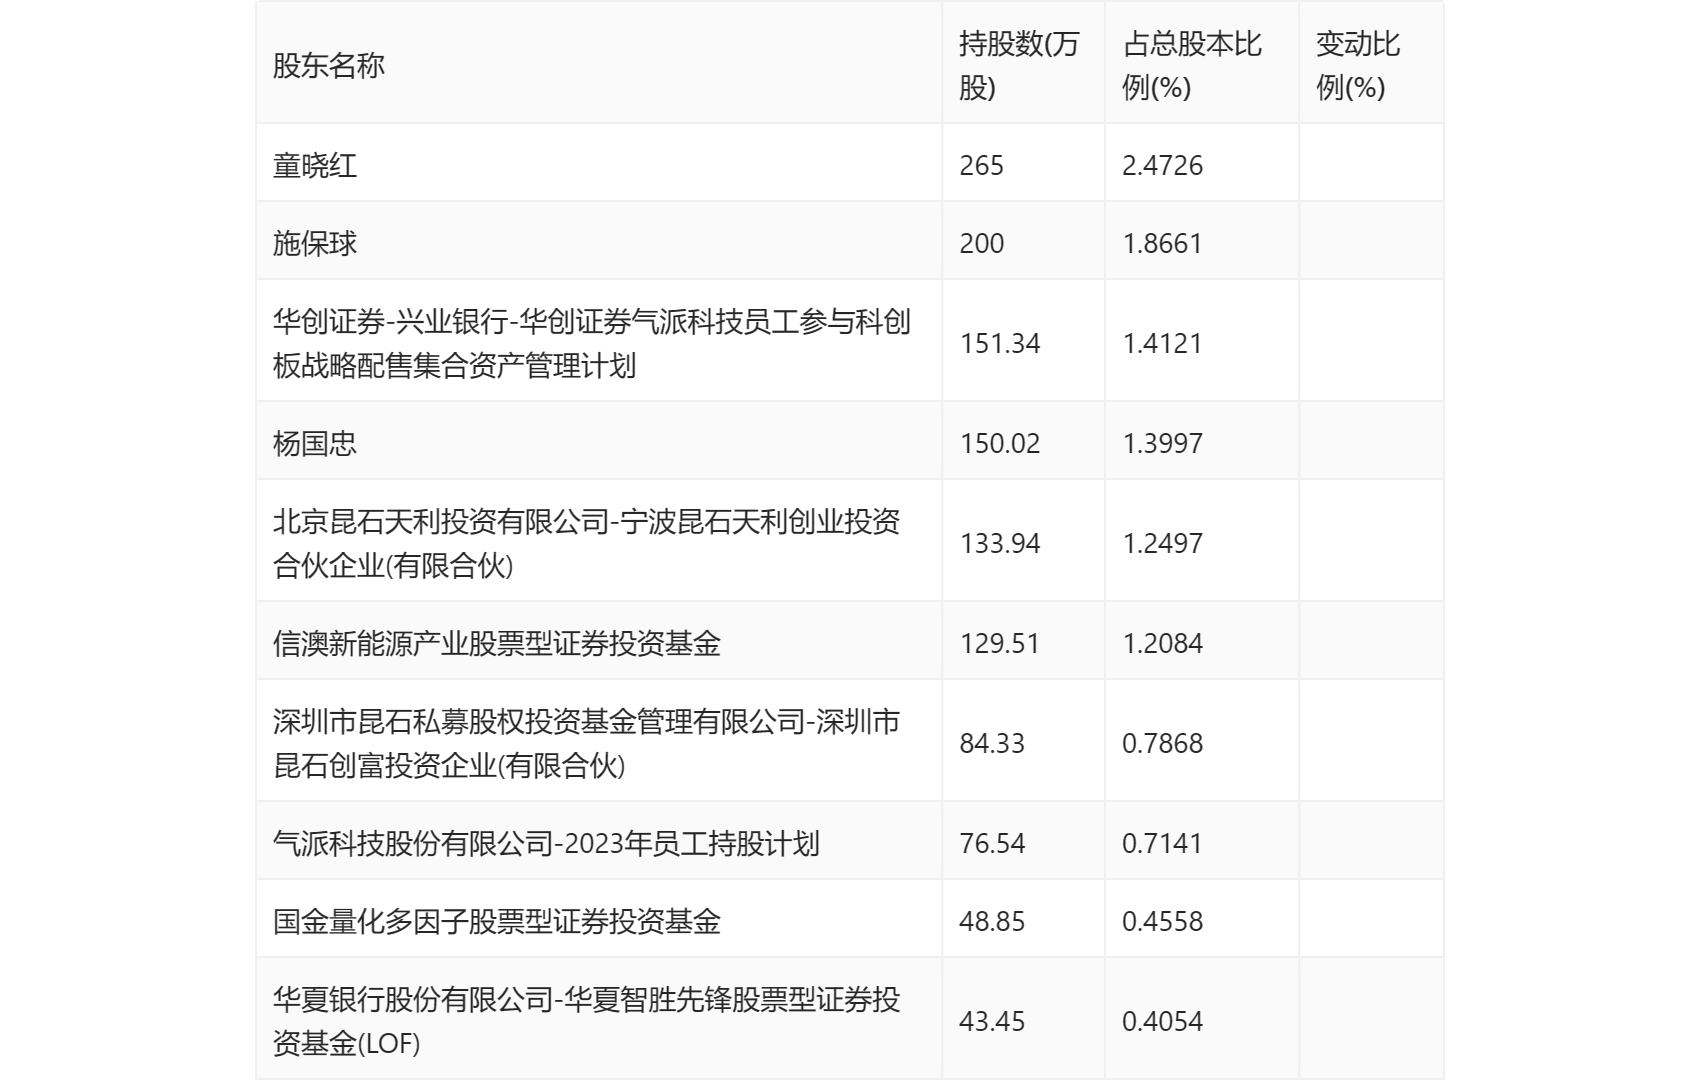The image size is (1700, 1080).
Task: Select the 北京昆石天利投资有限公司 row name
Action: tap(587, 543)
